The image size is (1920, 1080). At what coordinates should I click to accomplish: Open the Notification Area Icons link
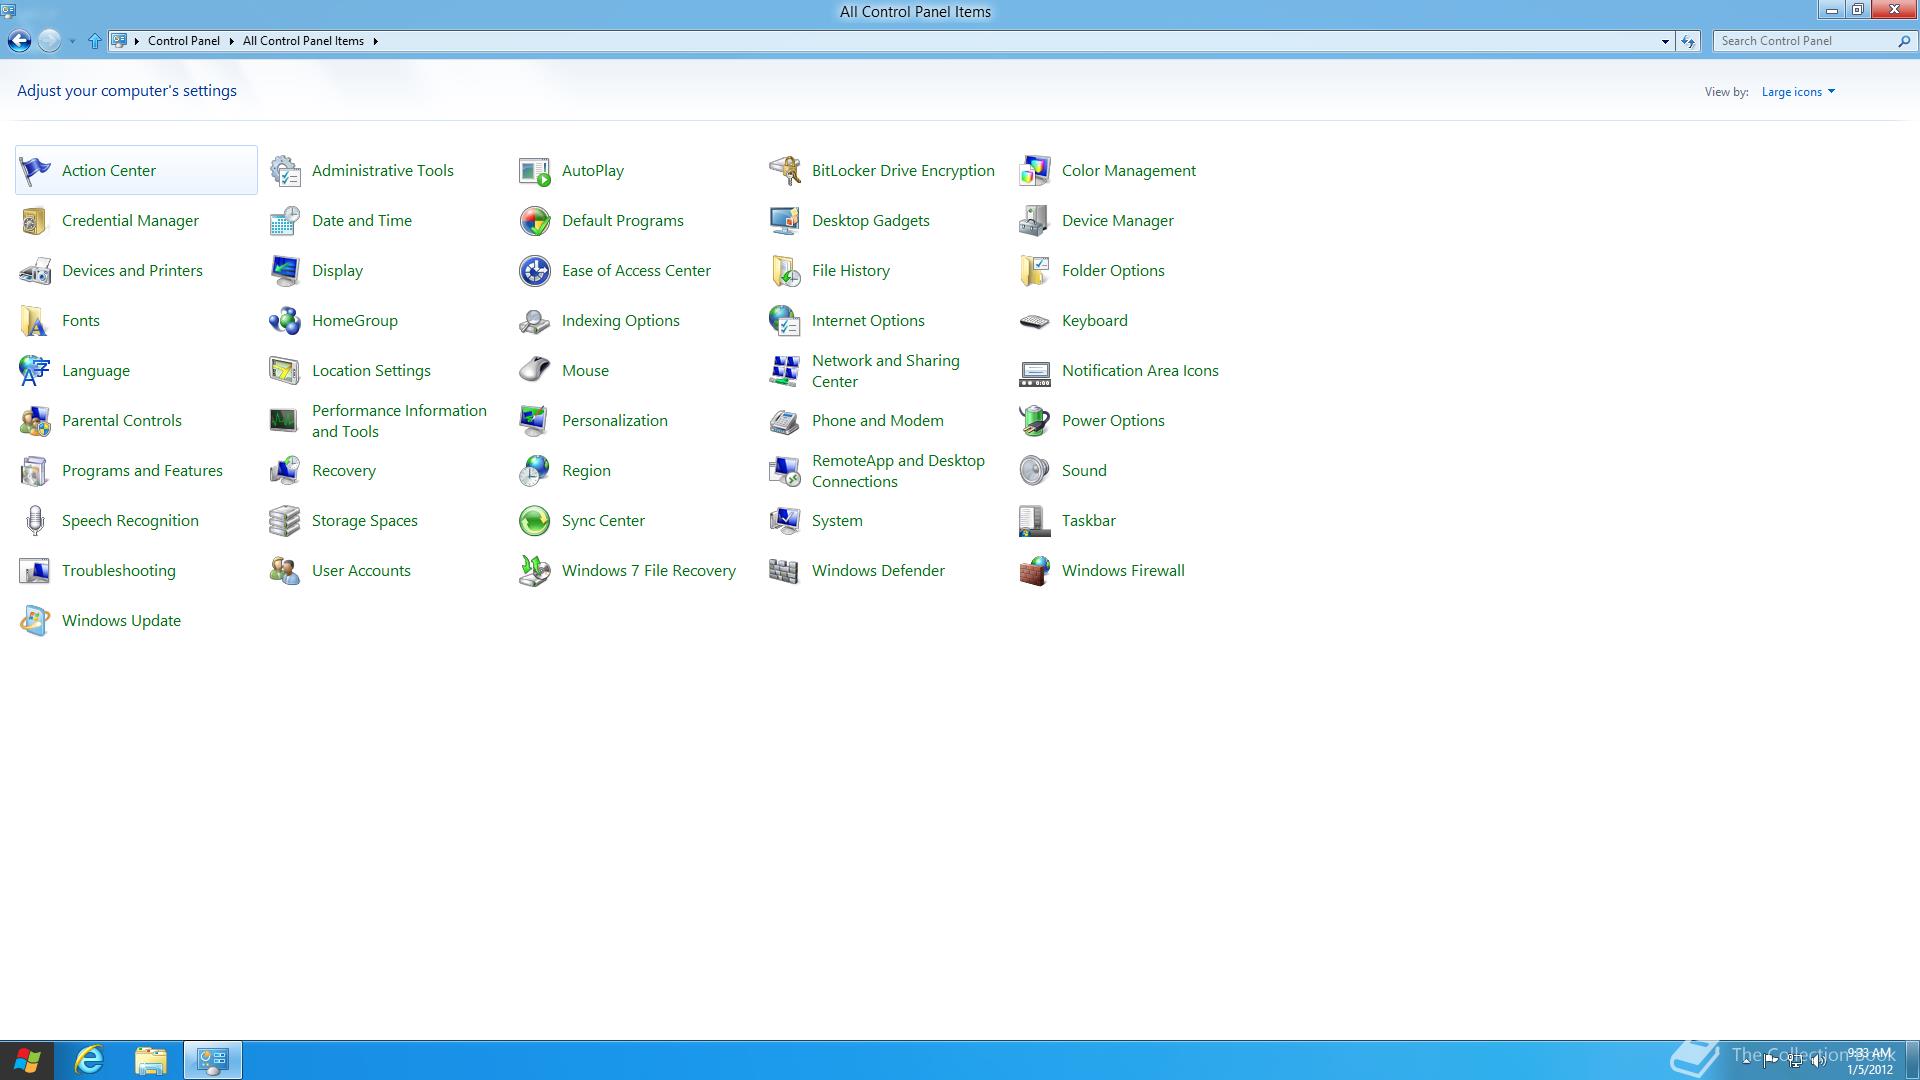click(1140, 371)
